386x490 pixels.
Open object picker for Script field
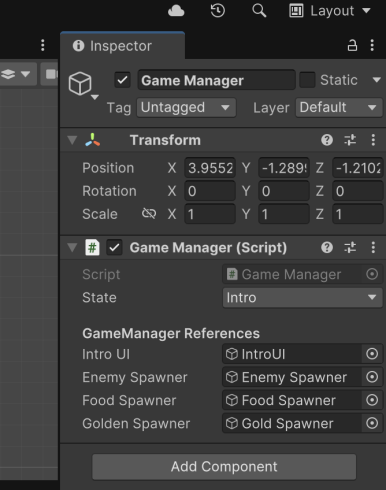pos(372,274)
